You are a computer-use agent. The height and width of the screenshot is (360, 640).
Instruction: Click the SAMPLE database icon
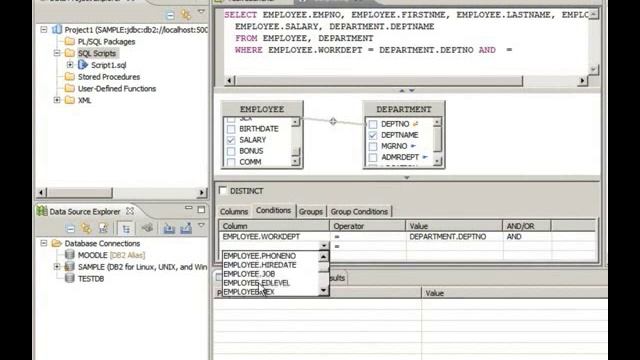[70, 267]
